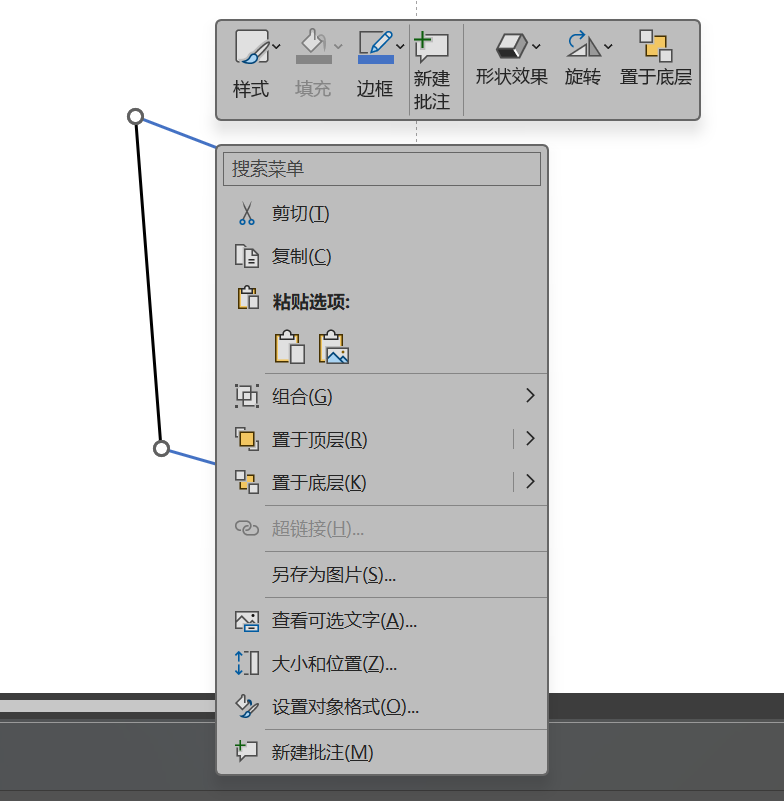
Task: Select the top circular handle of the line
Action: 135,117
